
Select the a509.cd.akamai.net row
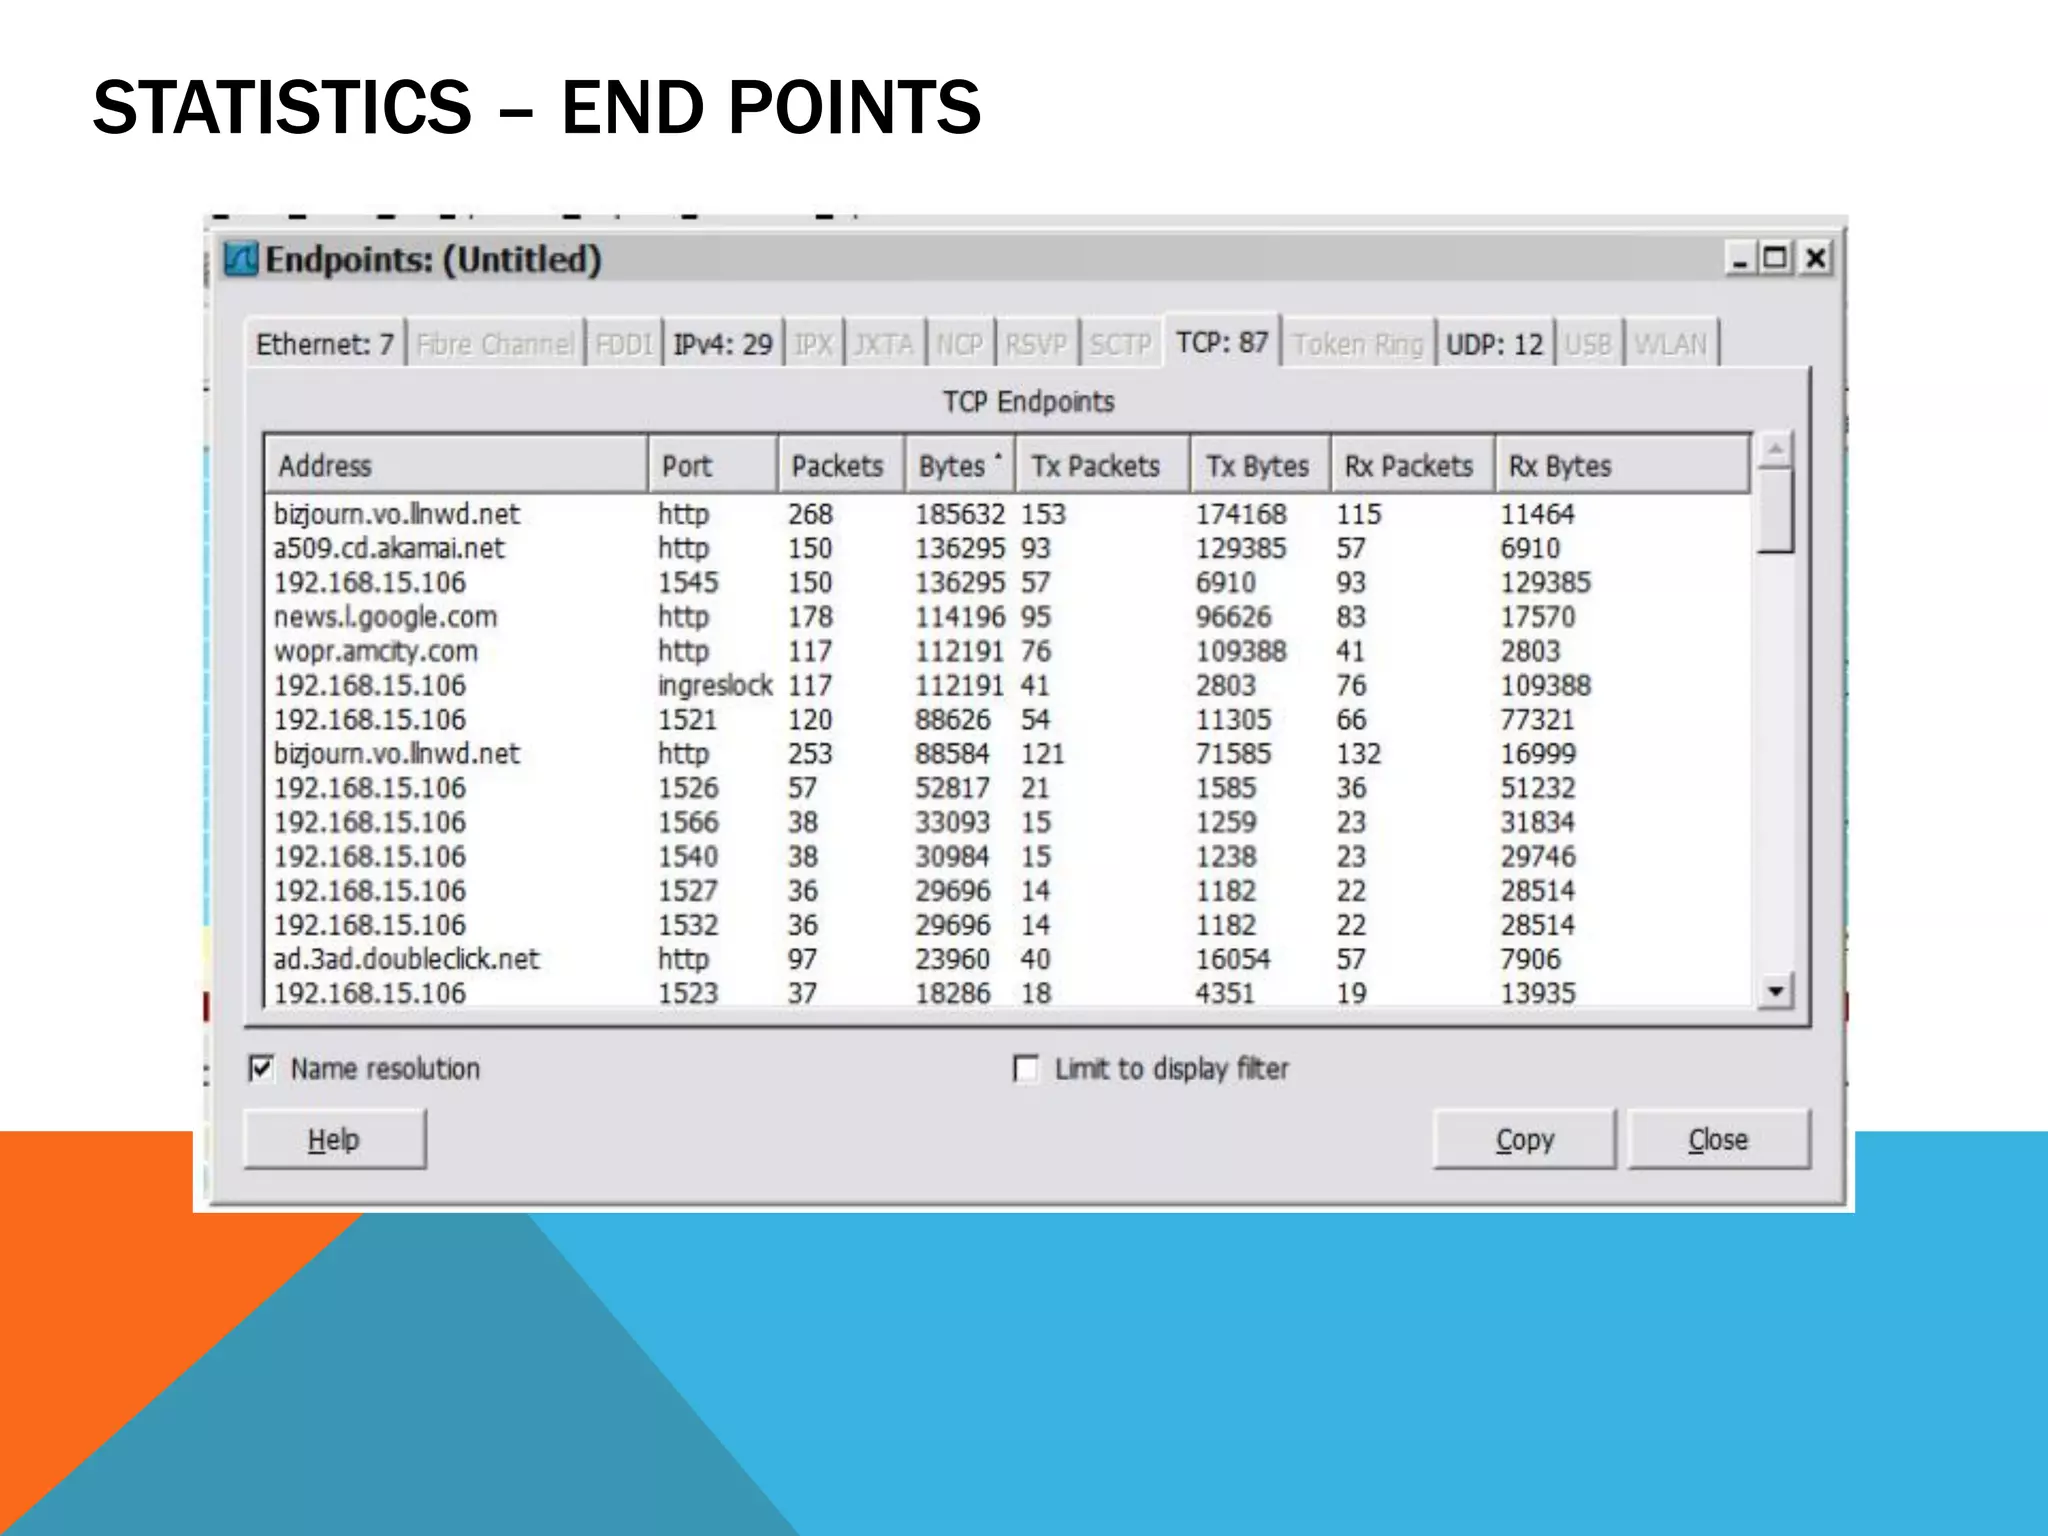(1008, 548)
